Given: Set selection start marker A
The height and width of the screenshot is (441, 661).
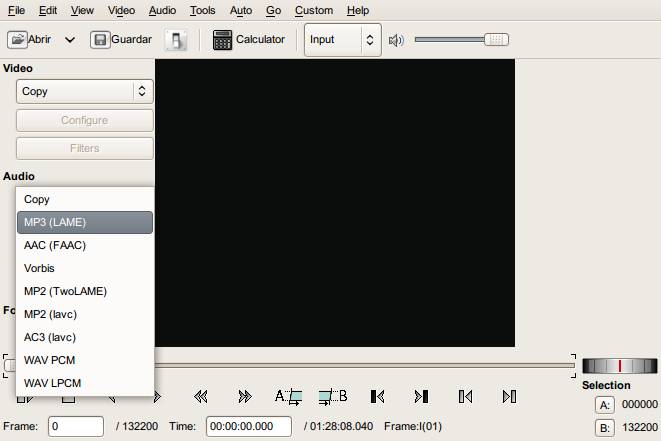Looking at the screenshot, I should 288,396.
